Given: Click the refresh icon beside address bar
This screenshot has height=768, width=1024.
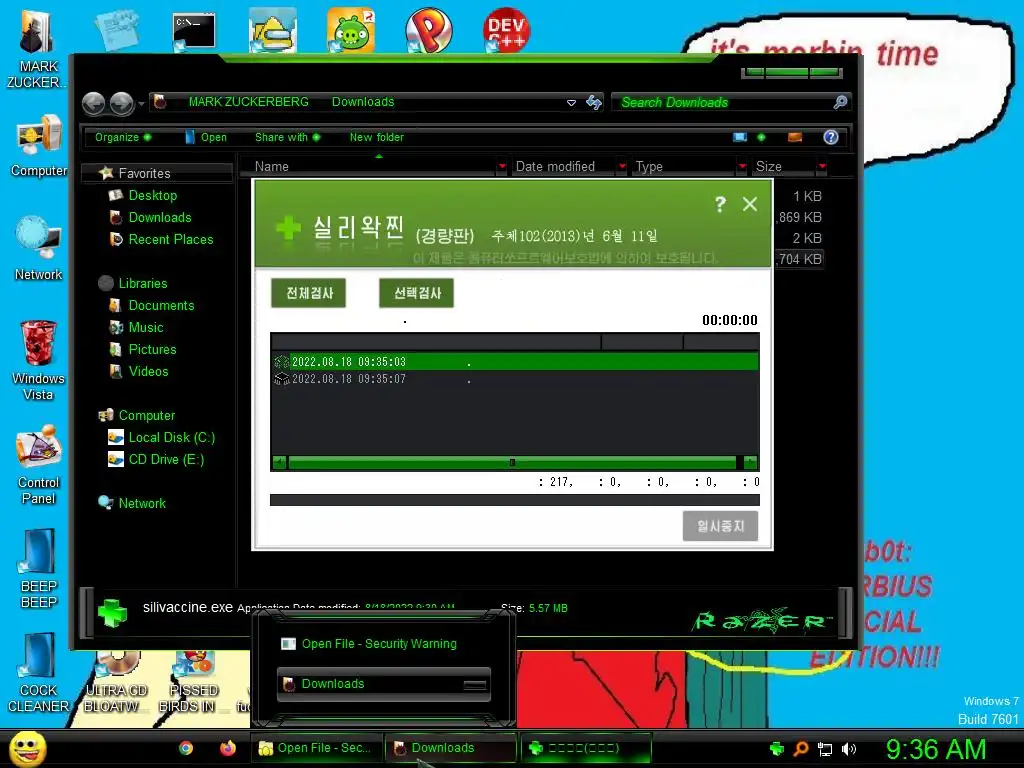Looking at the screenshot, I should point(594,102).
